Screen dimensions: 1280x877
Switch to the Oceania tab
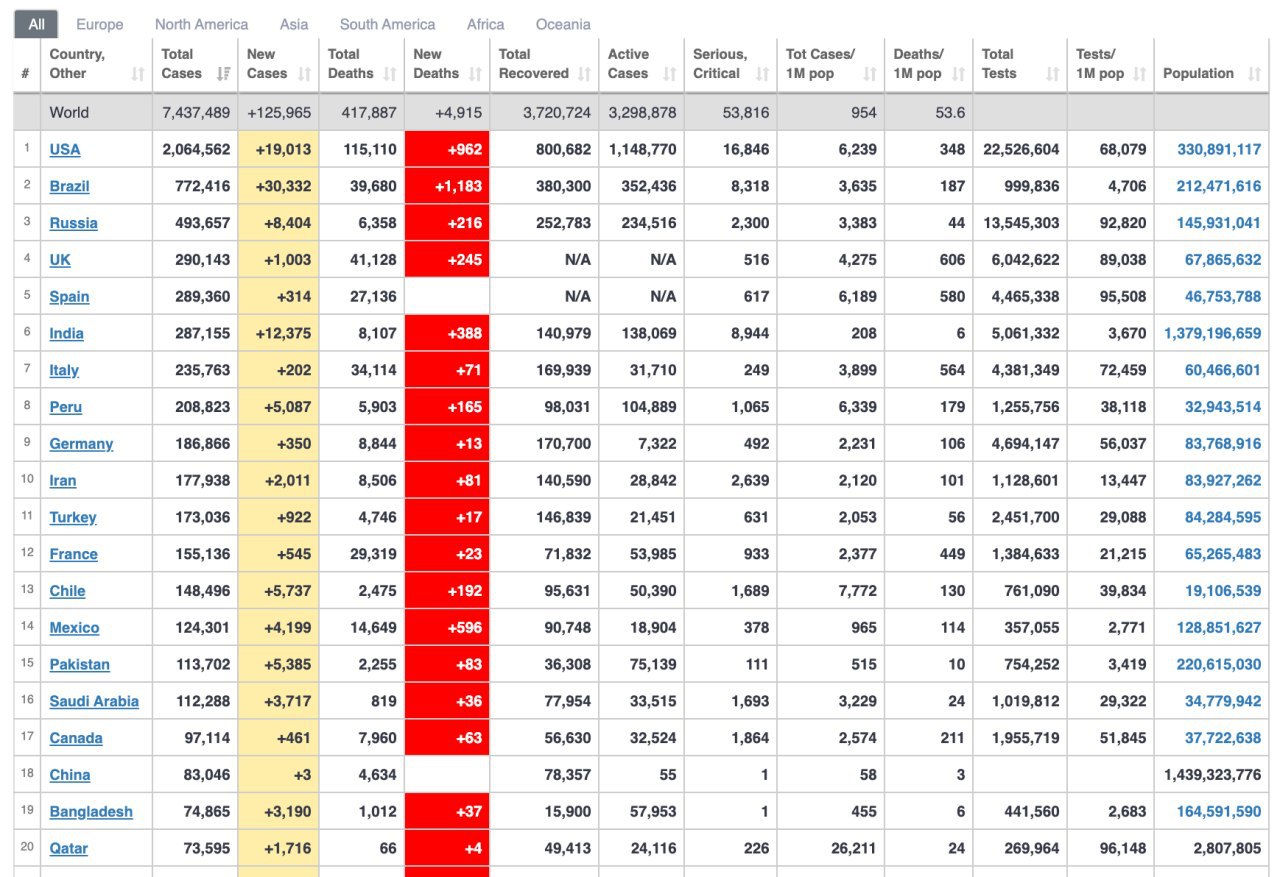[x=563, y=24]
